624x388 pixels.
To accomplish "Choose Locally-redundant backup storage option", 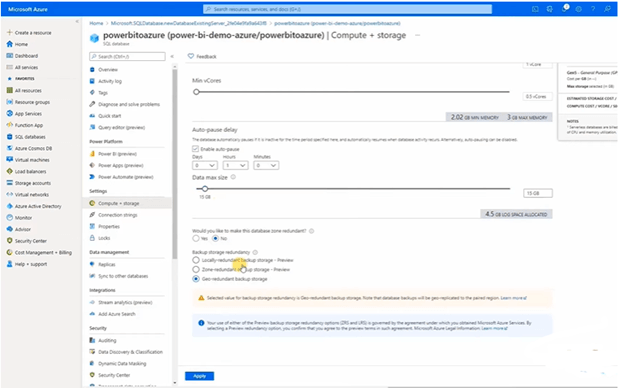I will coord(196,260).
